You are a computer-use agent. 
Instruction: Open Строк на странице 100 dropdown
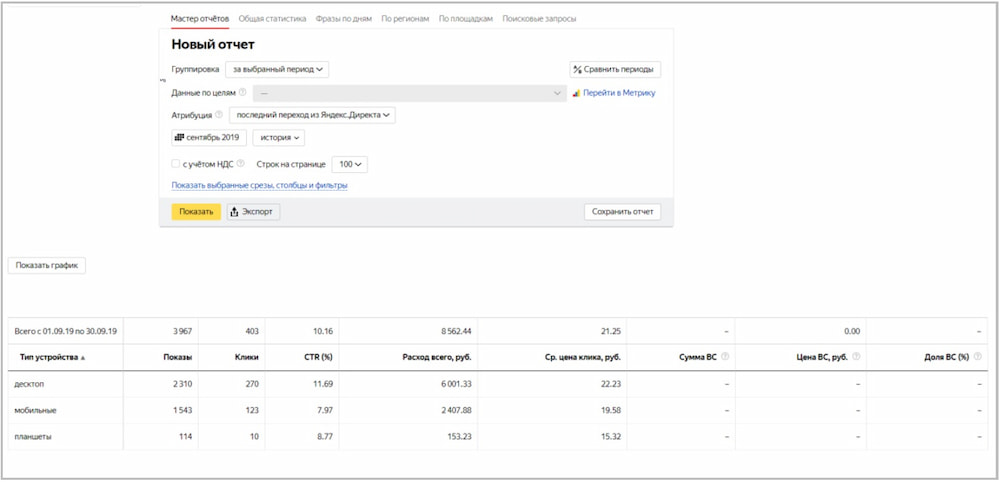point(349,164)
